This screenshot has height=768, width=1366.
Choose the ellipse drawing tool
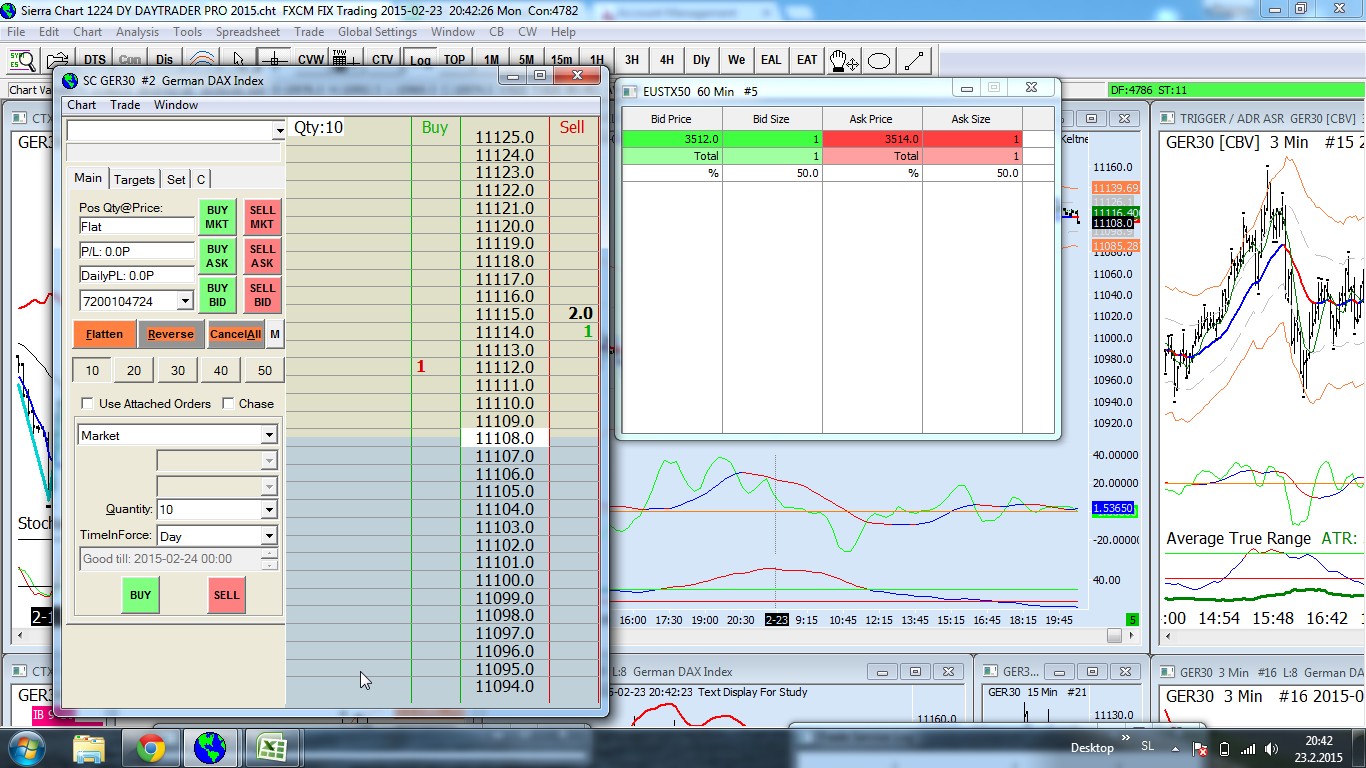click(x=879, y=61)
